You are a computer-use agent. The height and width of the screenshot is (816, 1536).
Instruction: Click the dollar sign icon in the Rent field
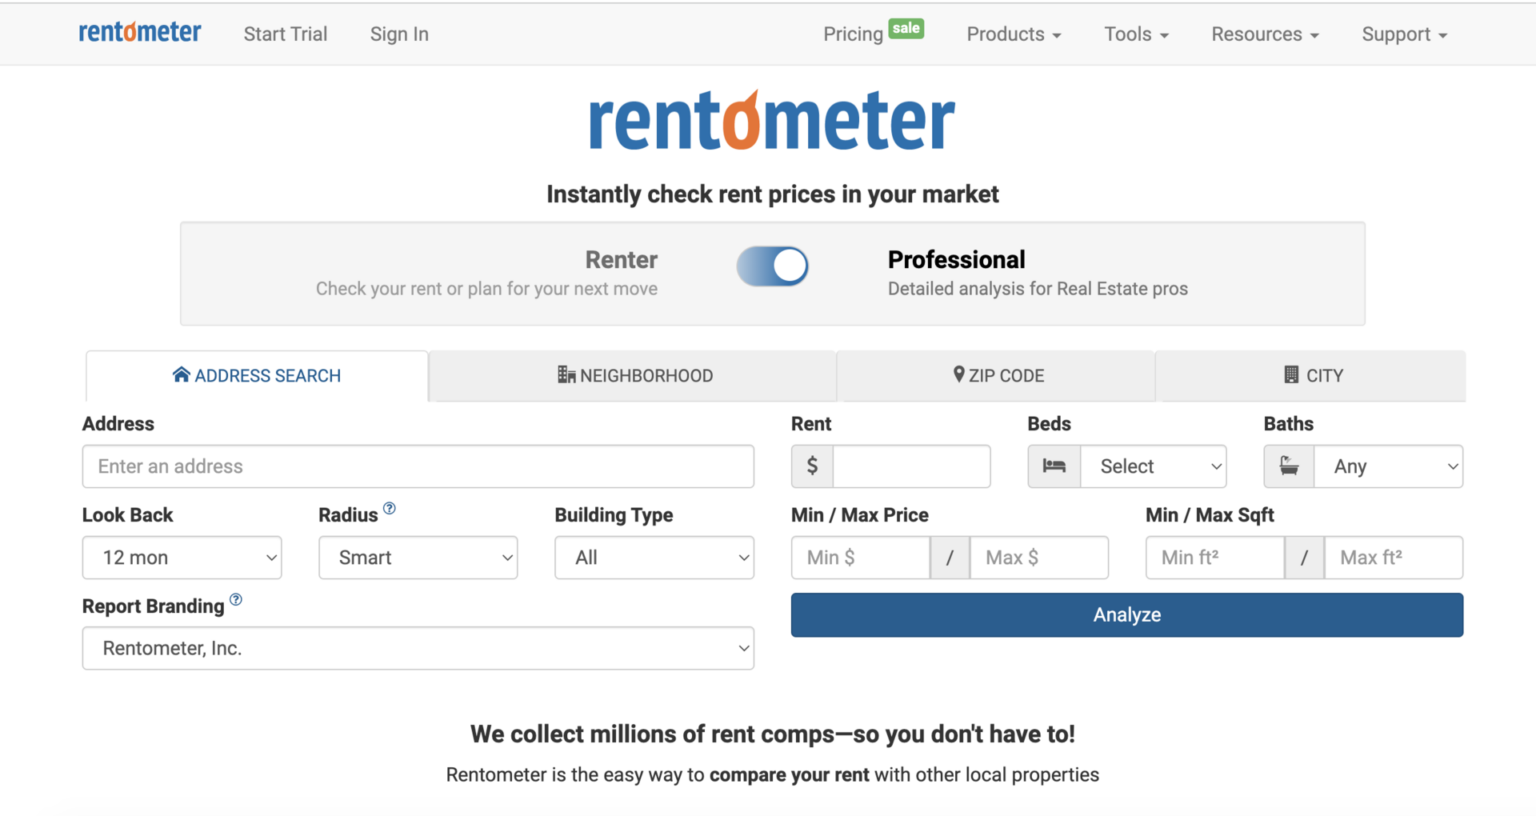tap(812, 466)
